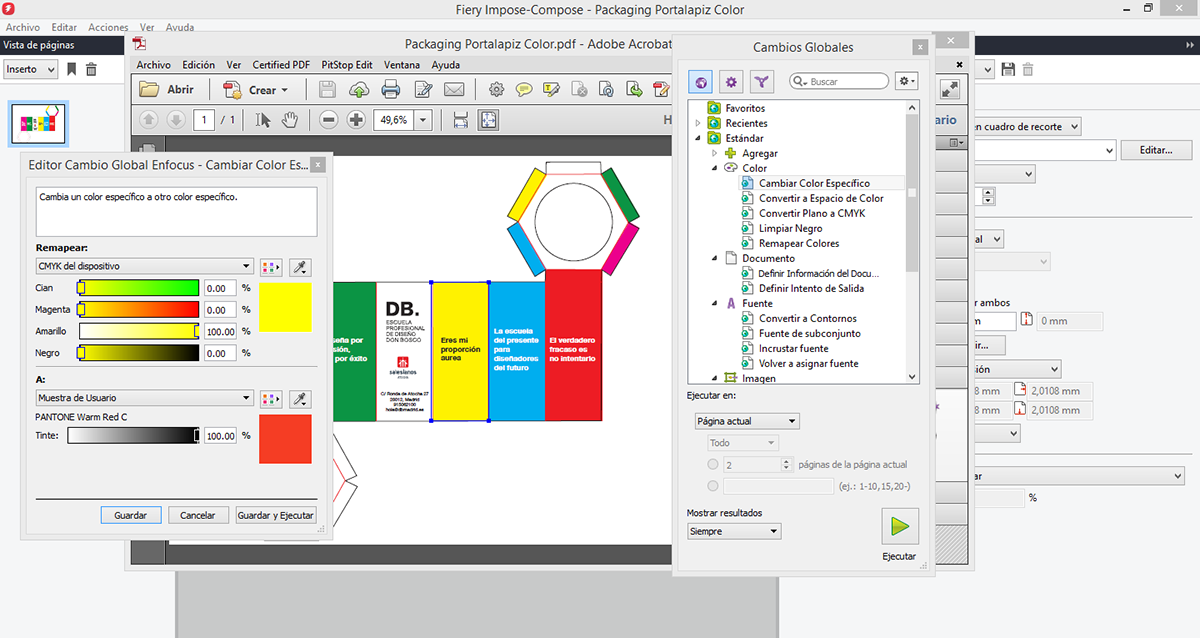Open color picker grid next to Muestra de Usuario

[271, 399]
